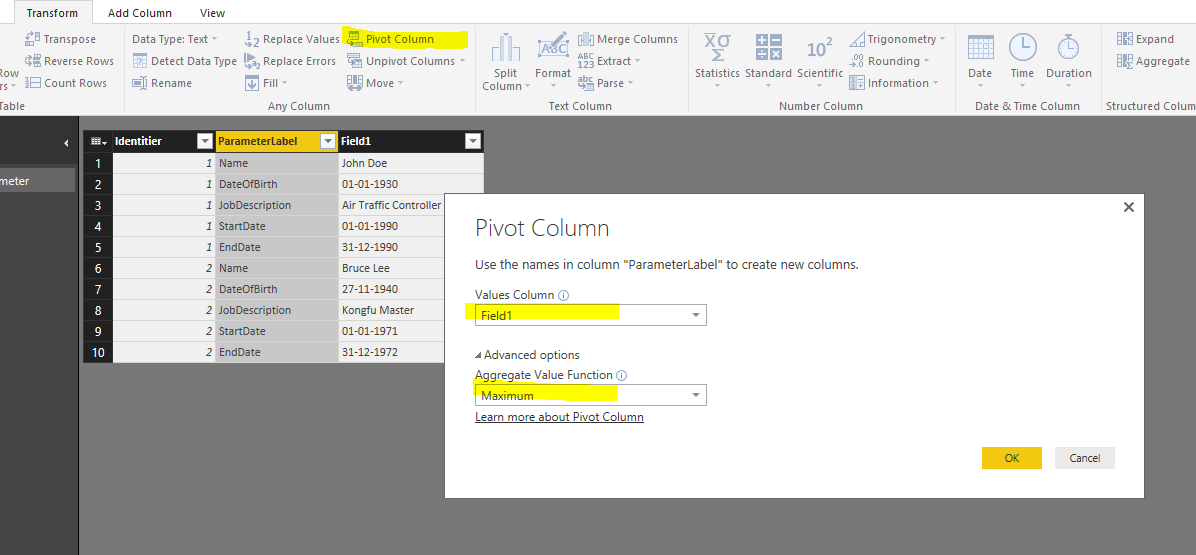Open the Time column menu
The height and width of the screenshot is (555, 1196).
tap(1022, 60)
